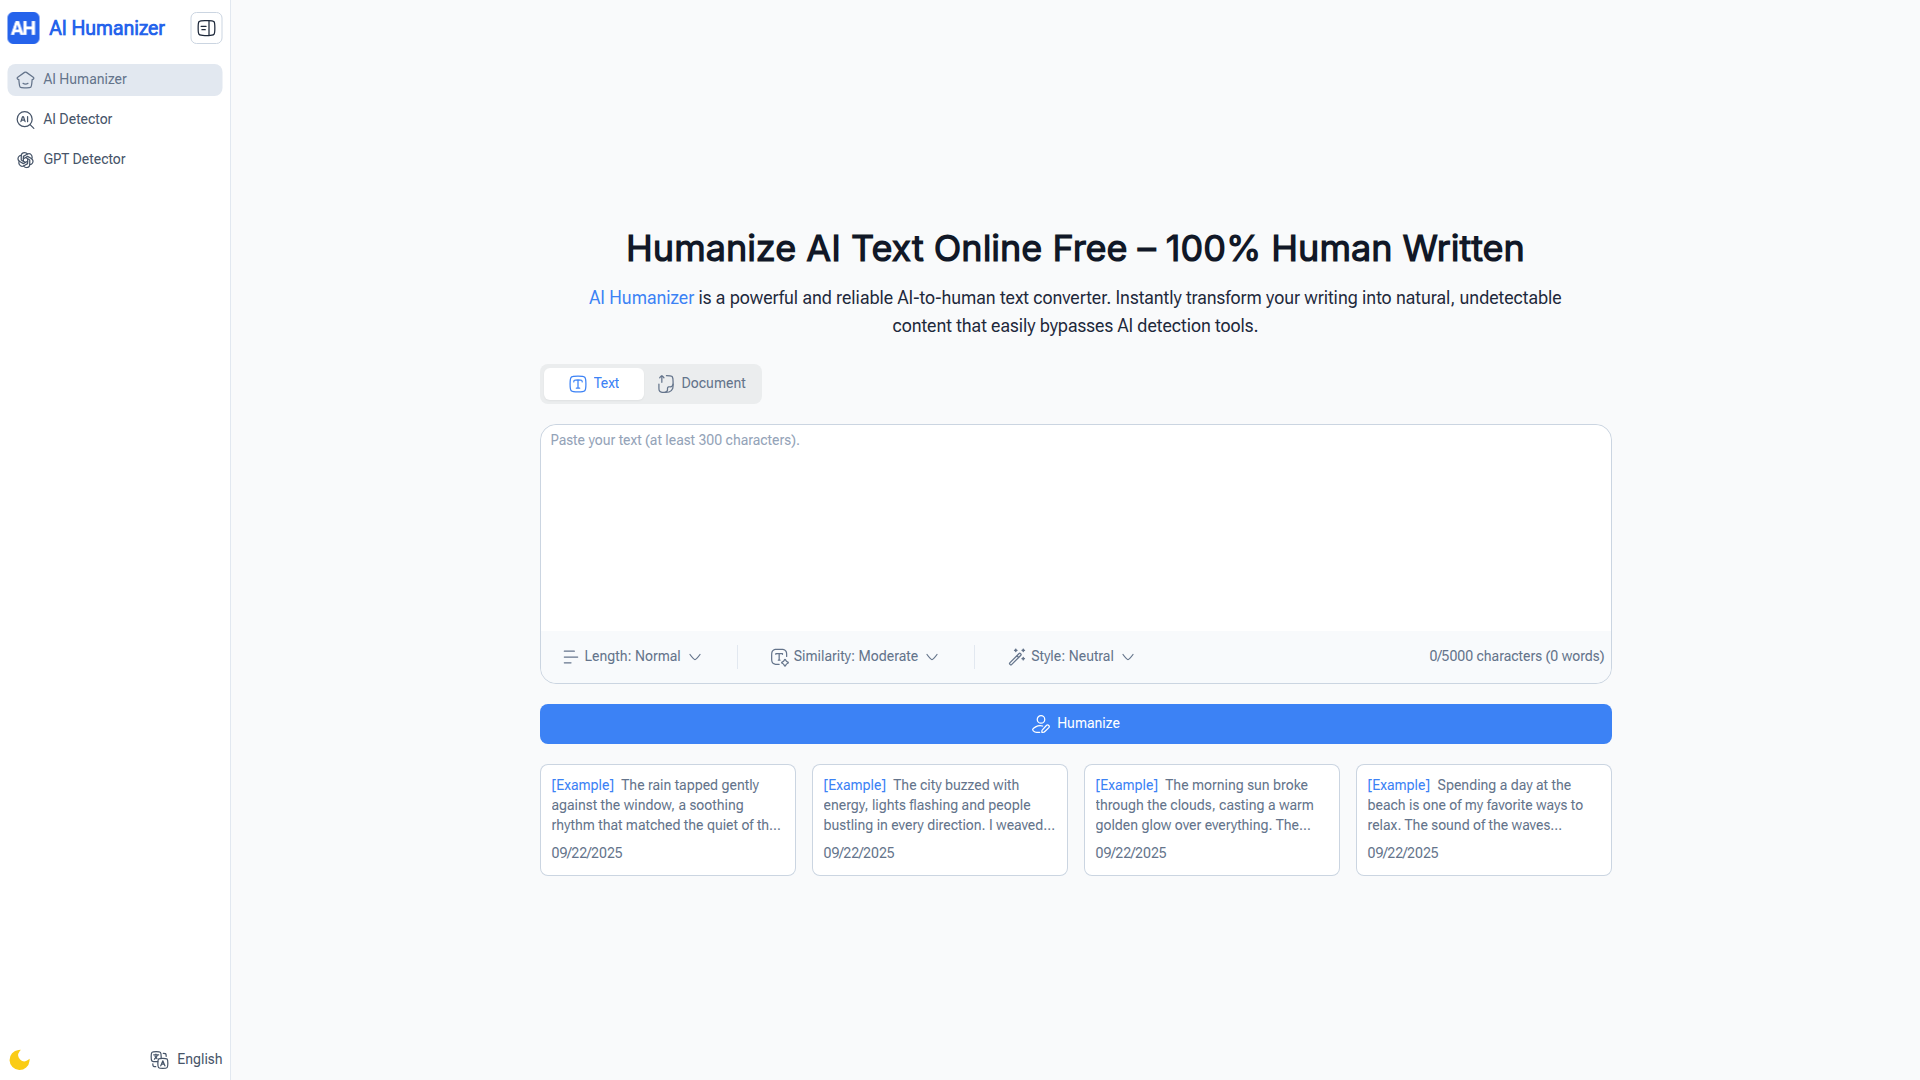This screenshot has width=1920, height=1080.
Task: Click the Length lines icon
Action: [x=570, y=657]
